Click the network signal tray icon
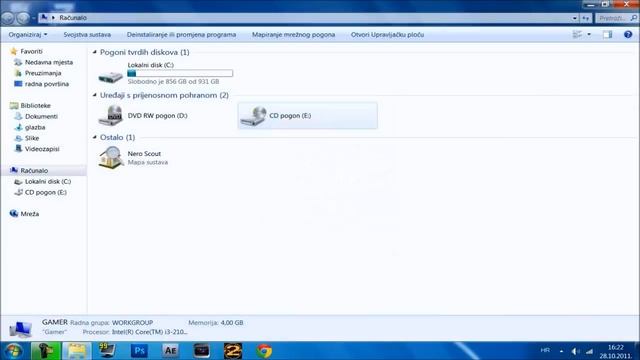 pyautogui.click(x=589, y=351)
